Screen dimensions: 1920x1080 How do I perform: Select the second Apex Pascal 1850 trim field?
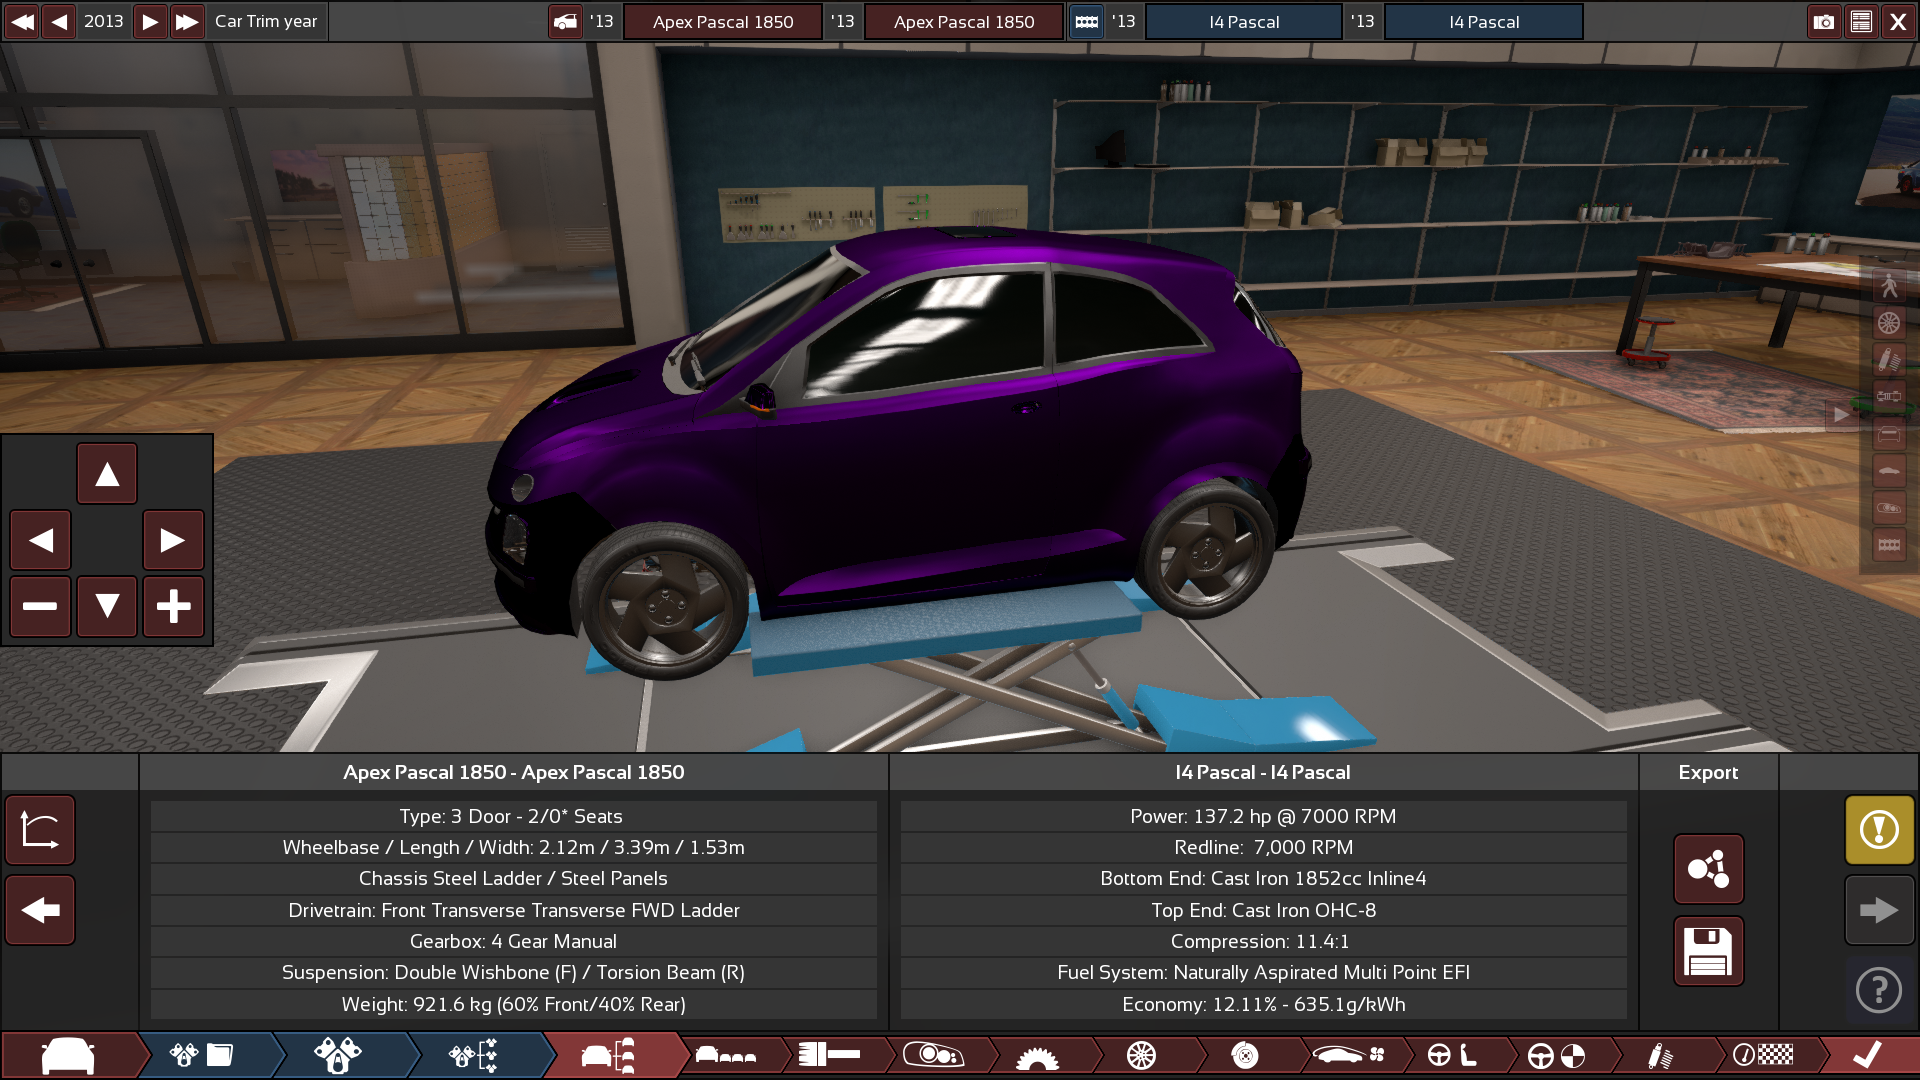(x=964, y=22)
